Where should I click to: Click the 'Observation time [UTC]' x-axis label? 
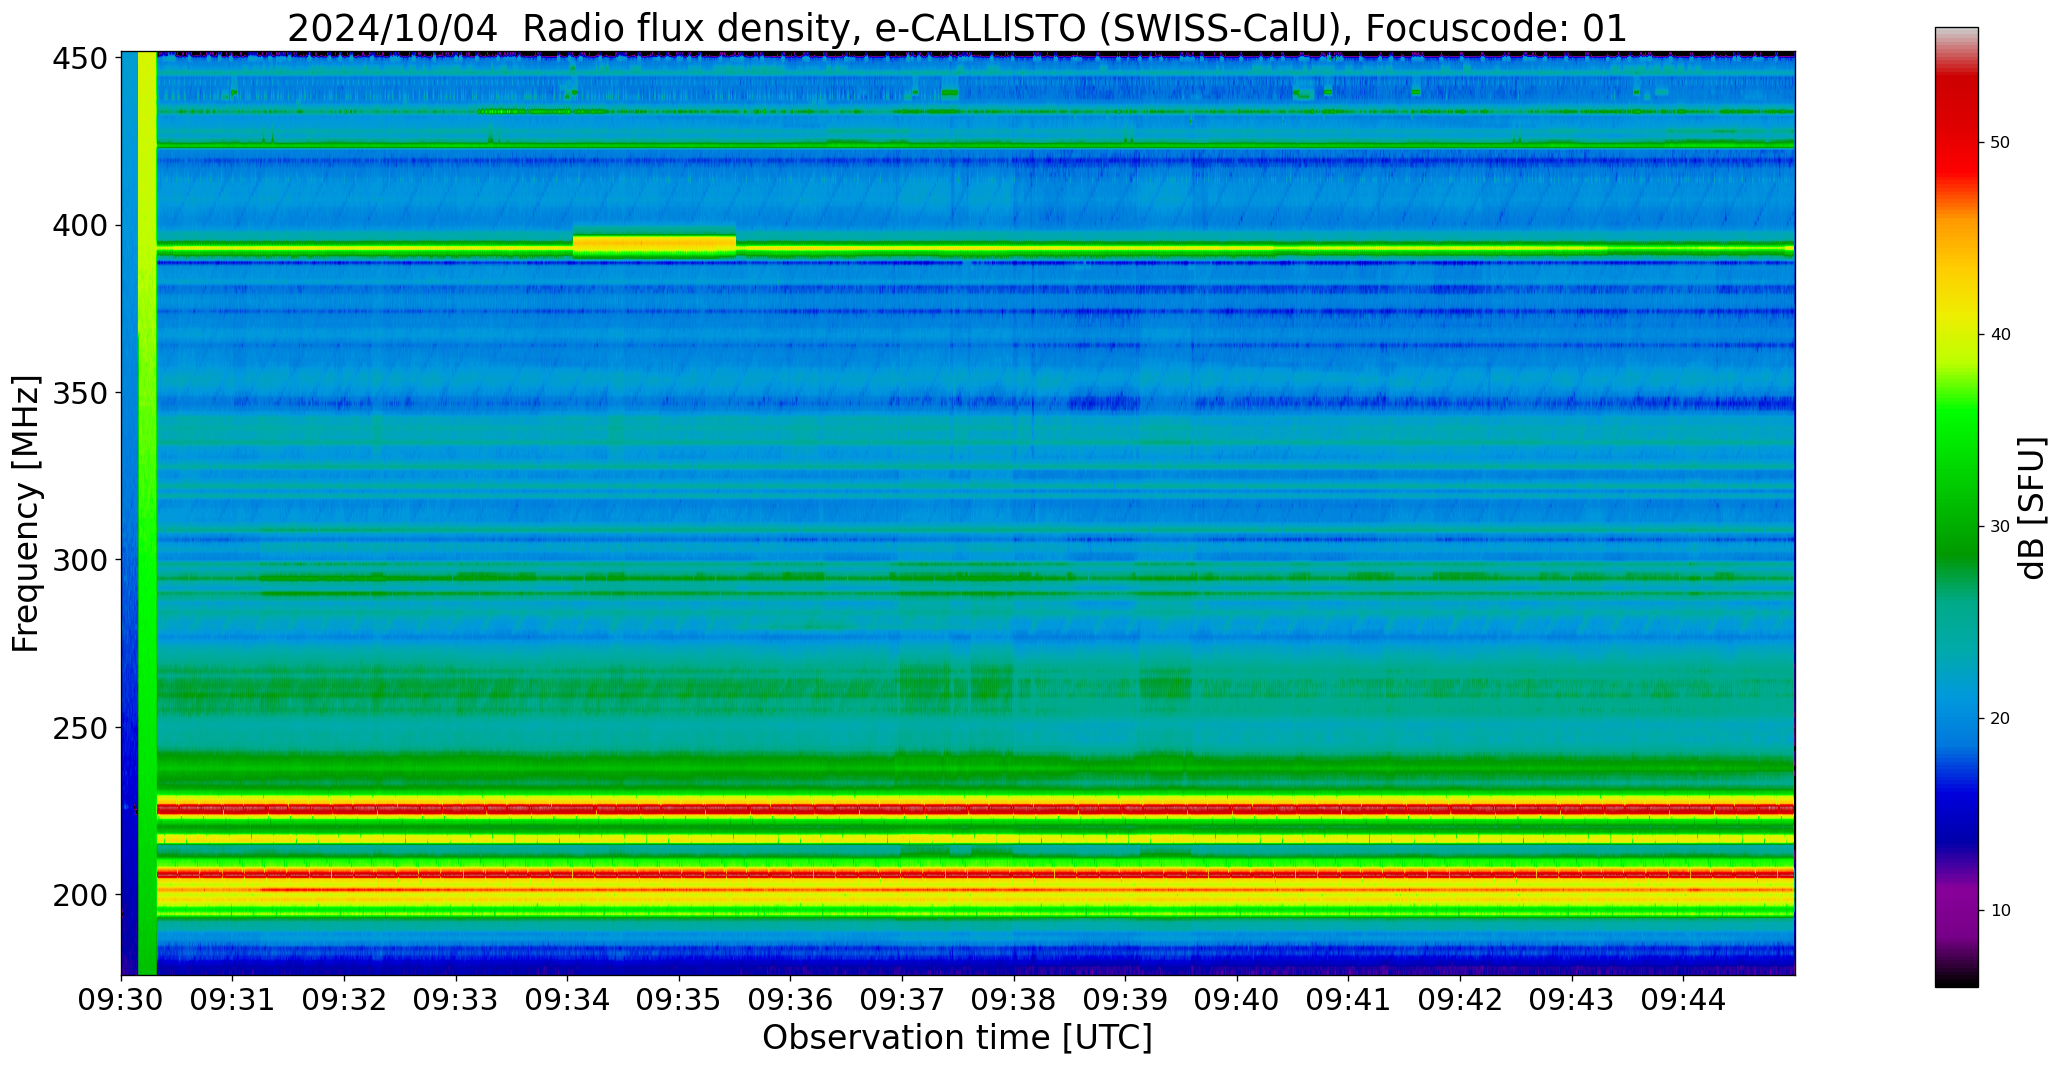(x=957, y=1038)
